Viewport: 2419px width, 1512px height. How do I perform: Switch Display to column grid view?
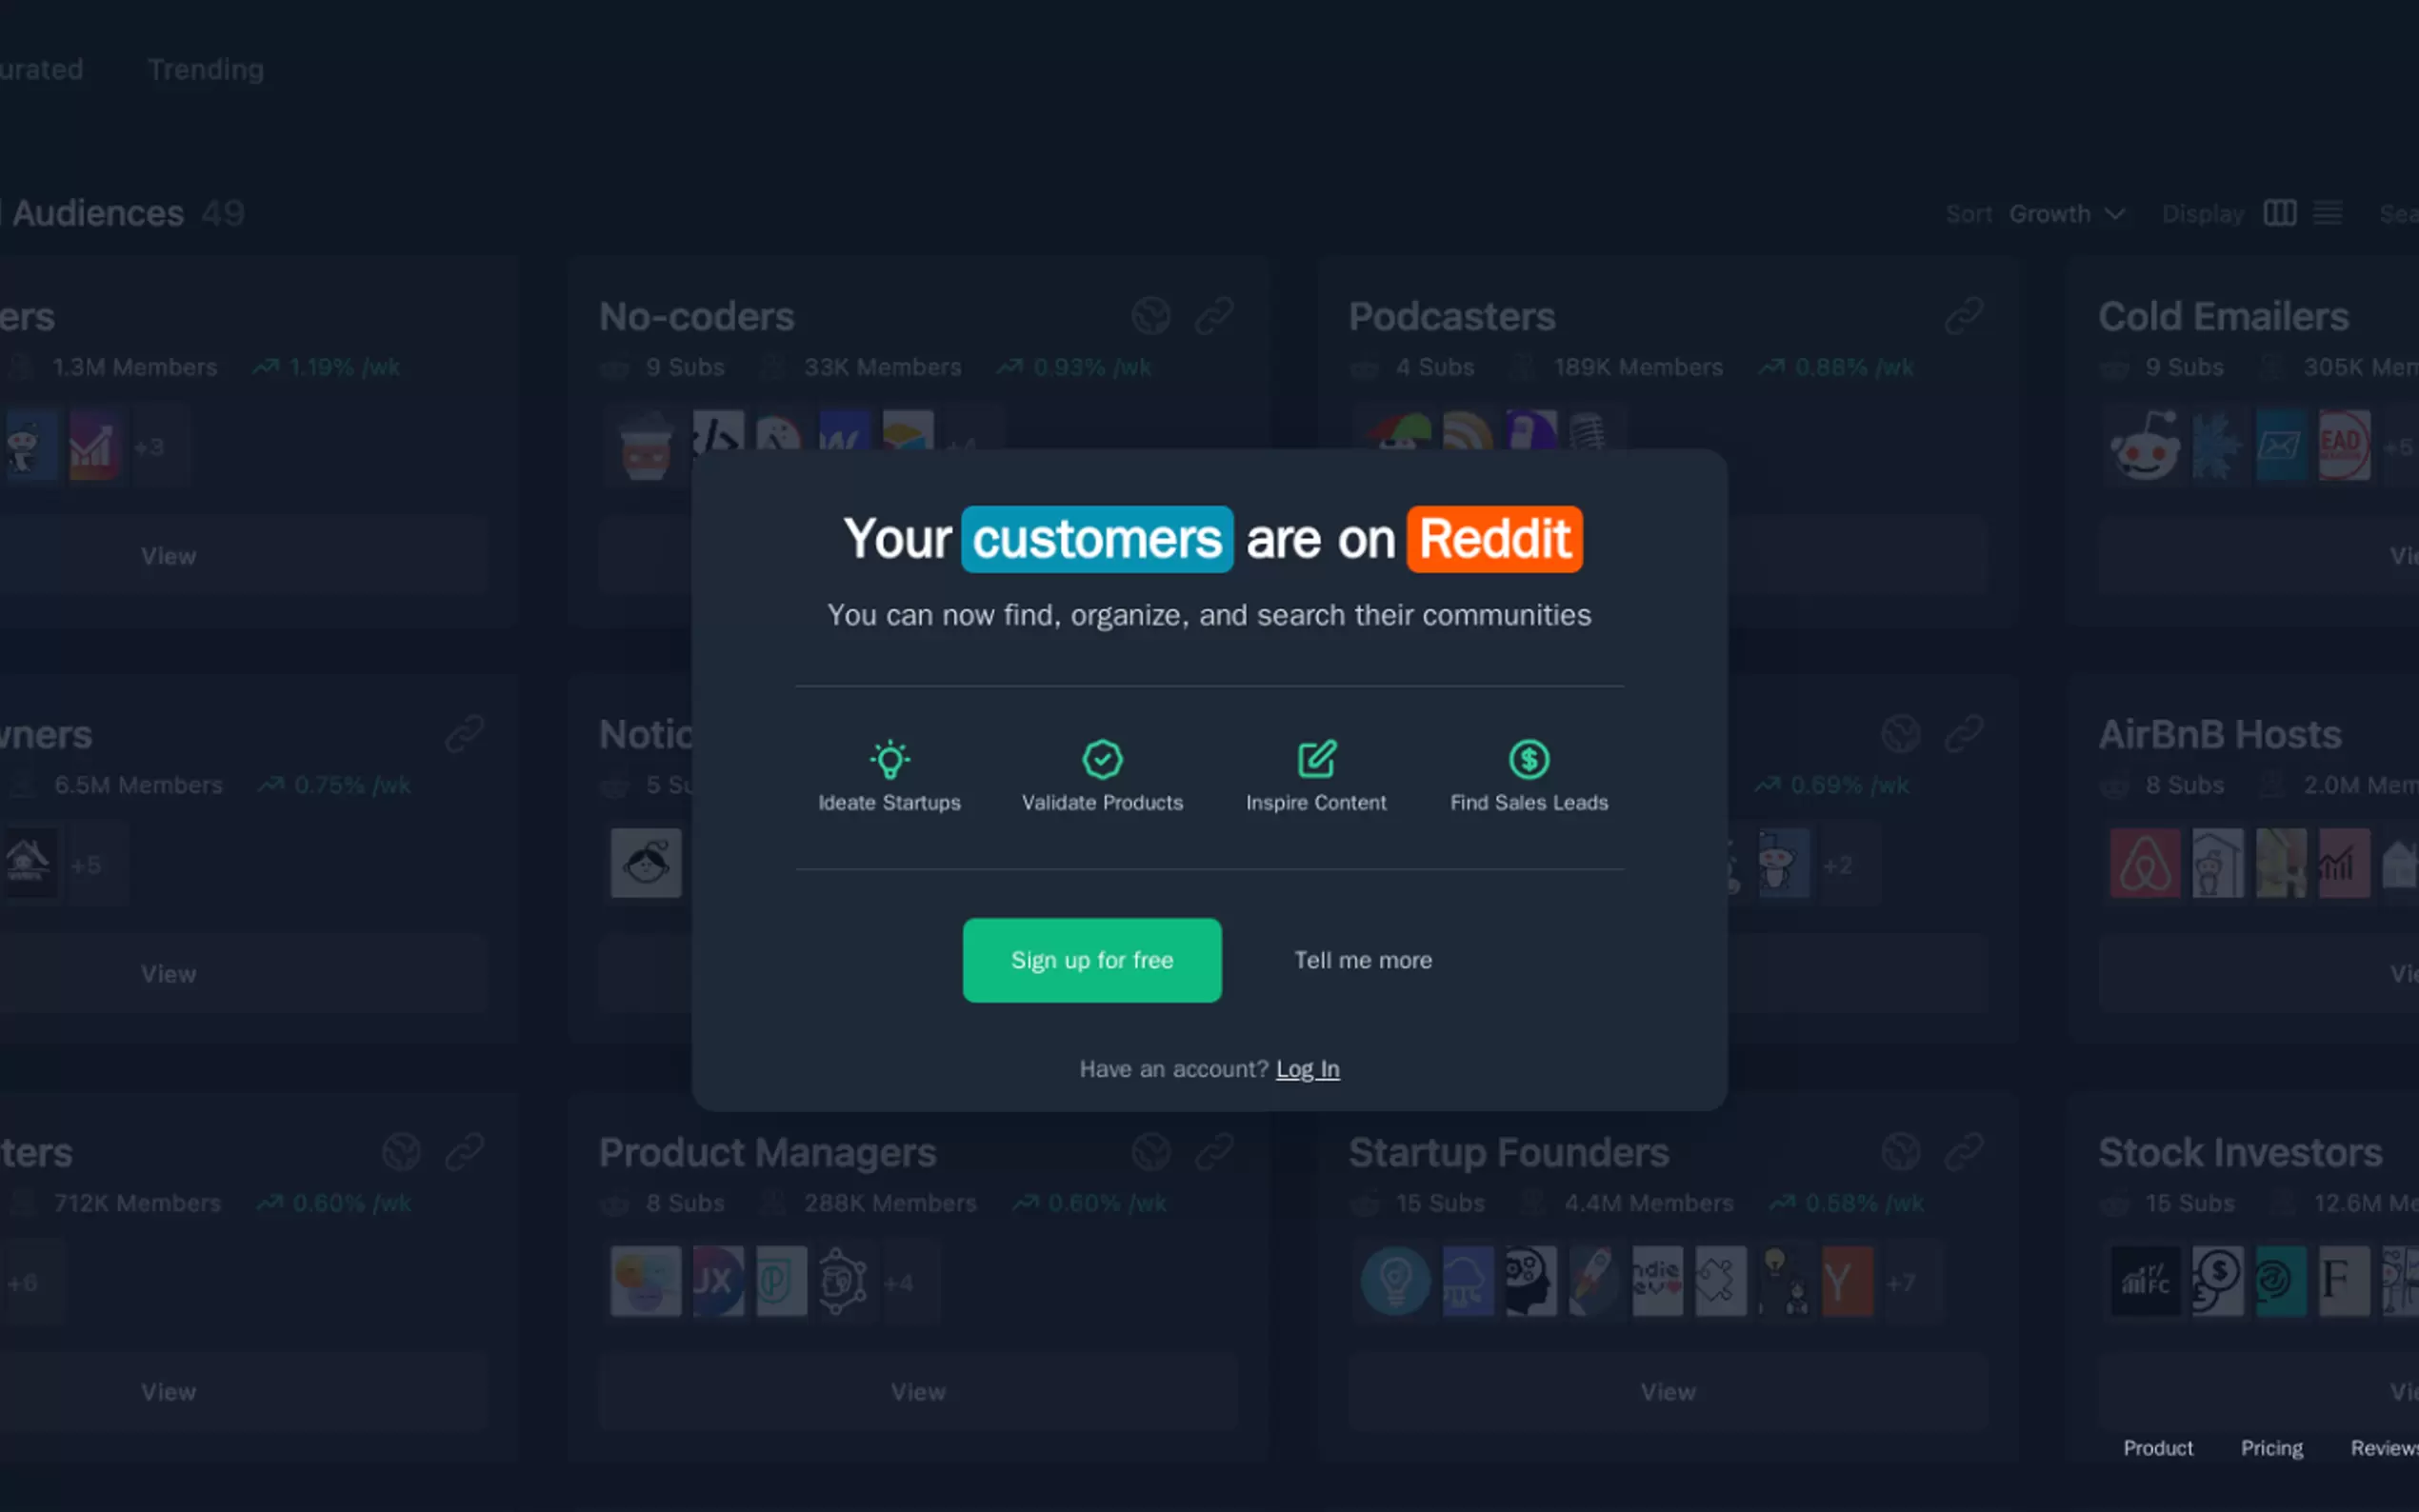pyautogui.click(x=2279, y=213)
